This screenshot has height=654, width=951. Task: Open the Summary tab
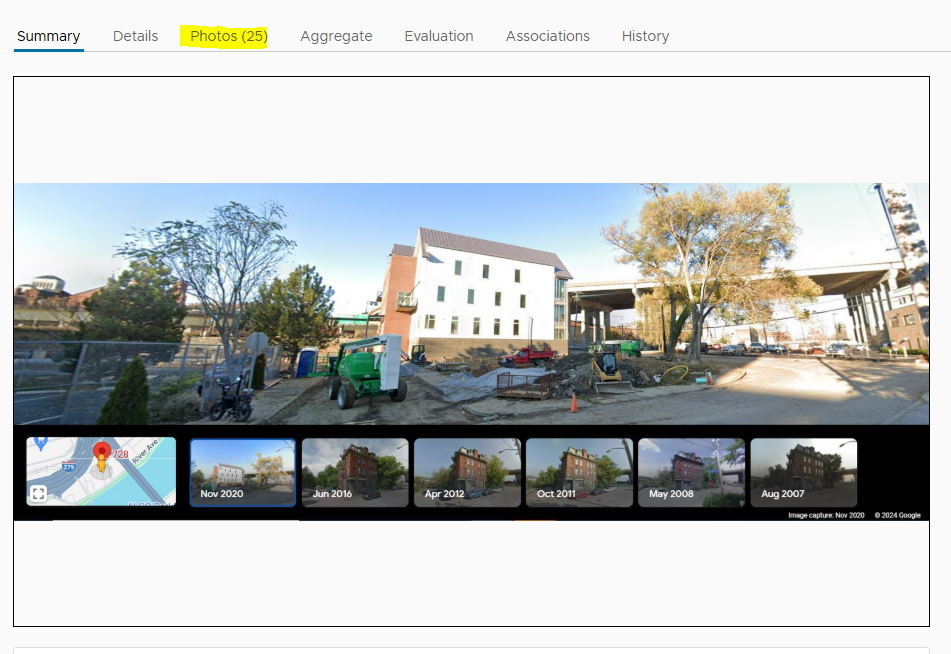pyautogui.click(x=49, y=36)
